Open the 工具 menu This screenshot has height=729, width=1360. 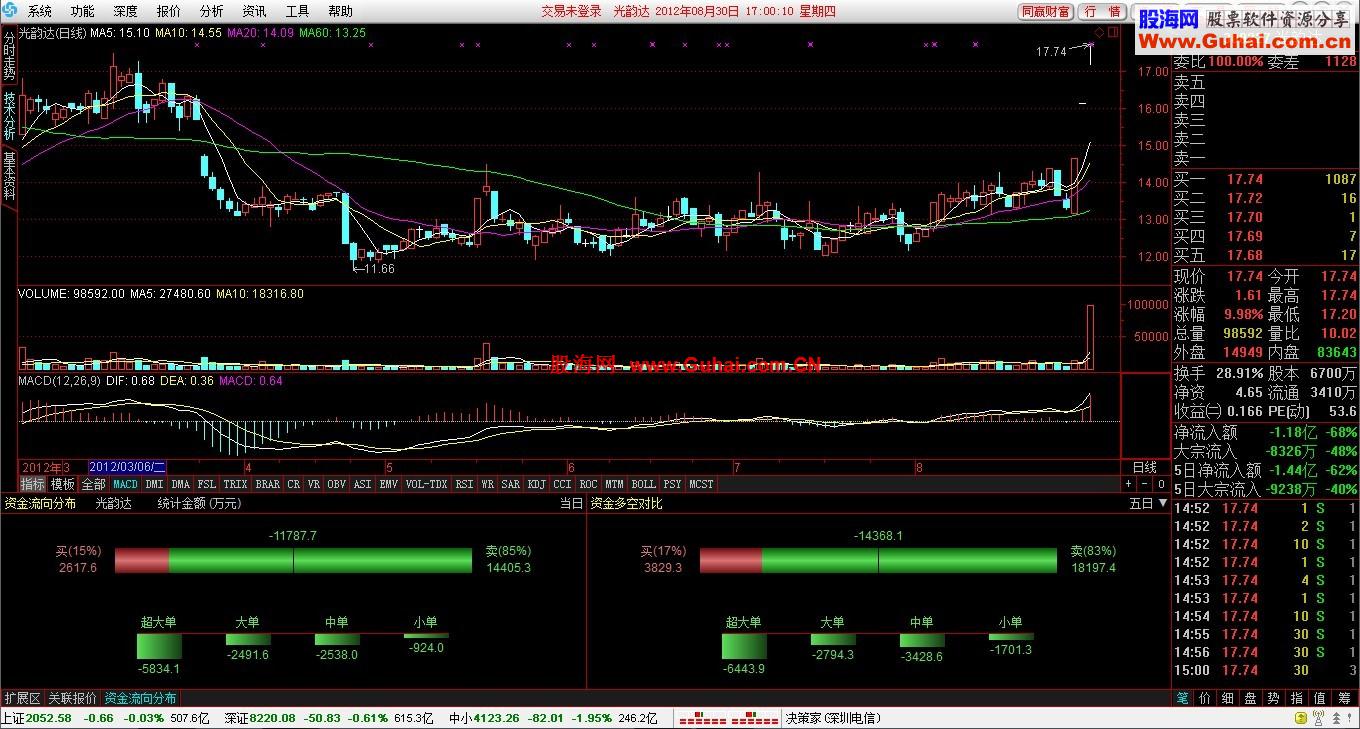click(297, 12)
